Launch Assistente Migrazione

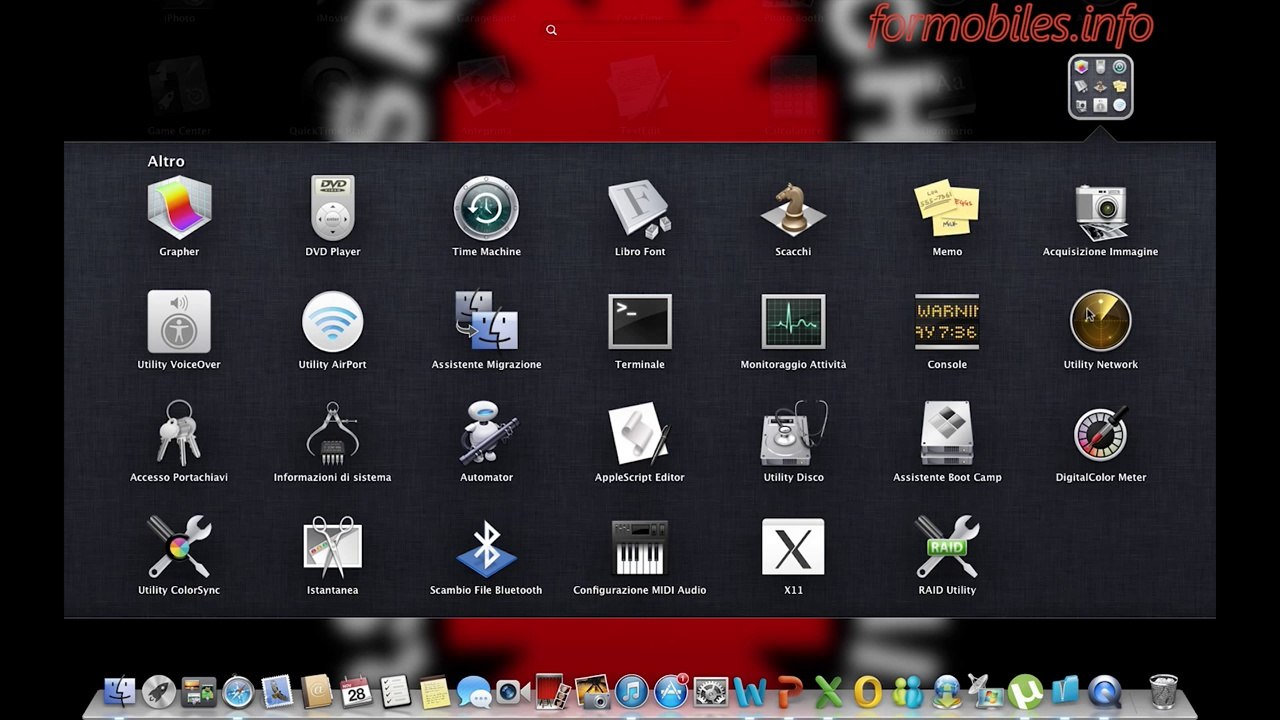[x=486, y=321]
